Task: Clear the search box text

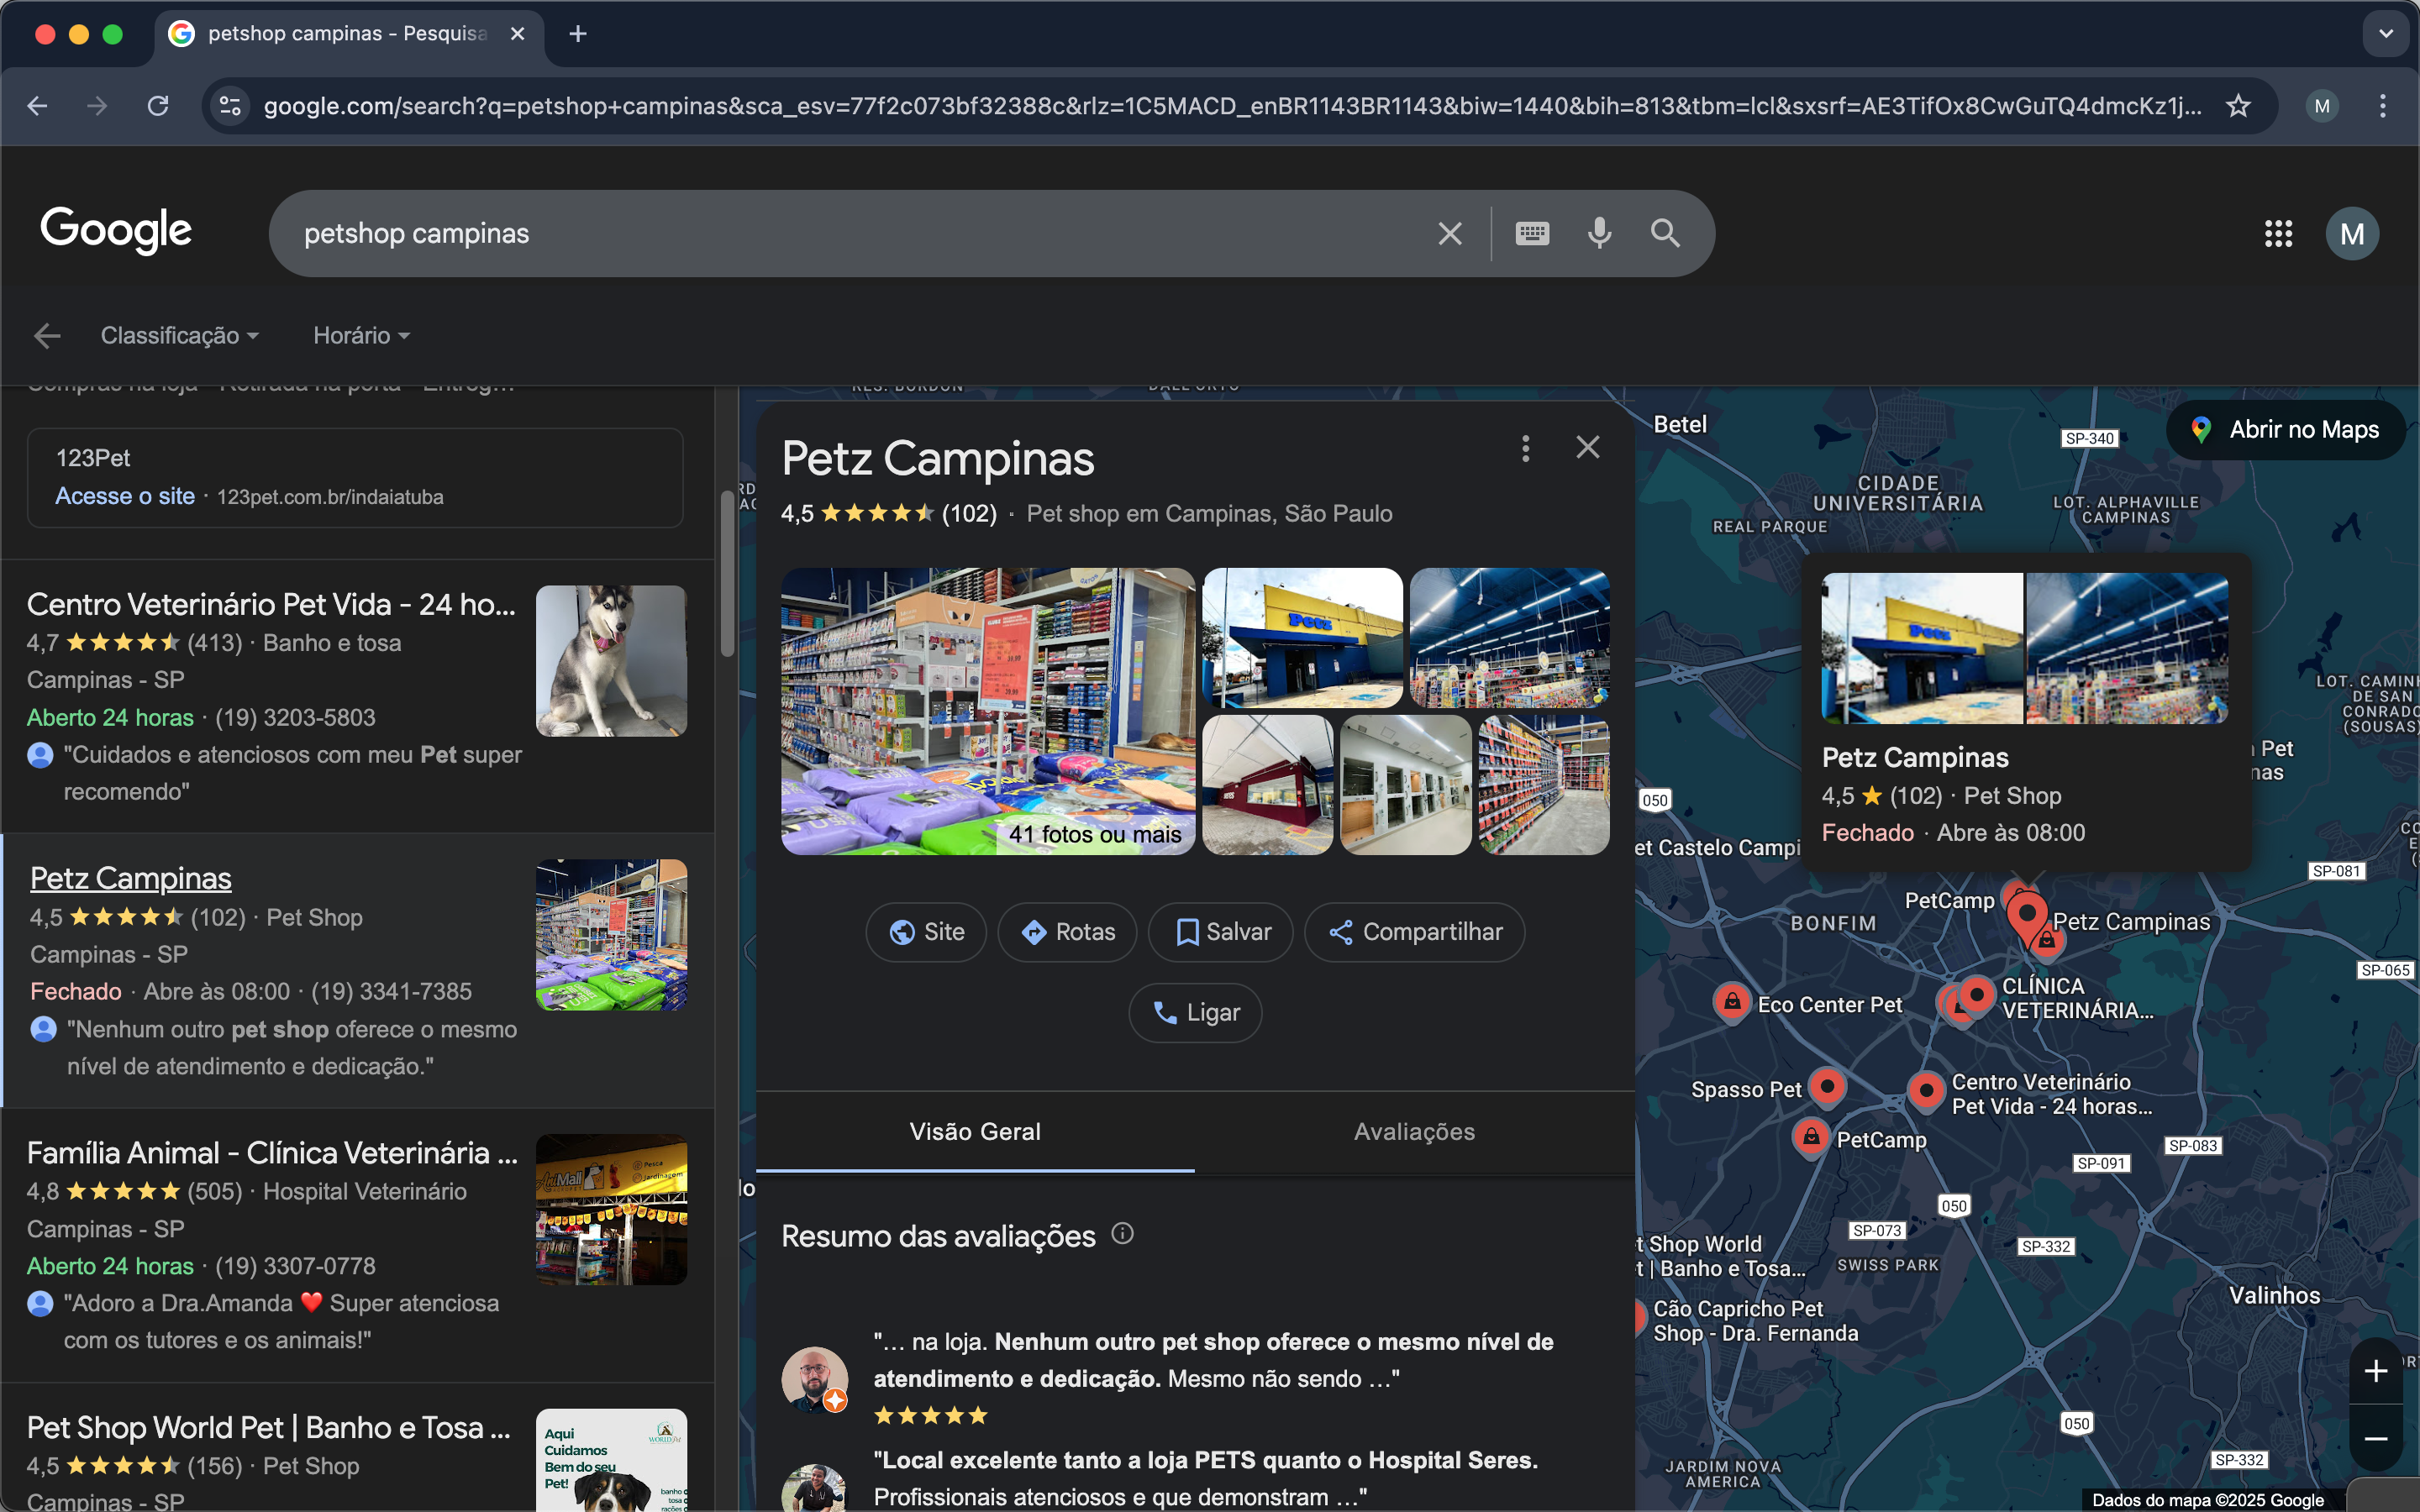Action: click(1449, 234)
